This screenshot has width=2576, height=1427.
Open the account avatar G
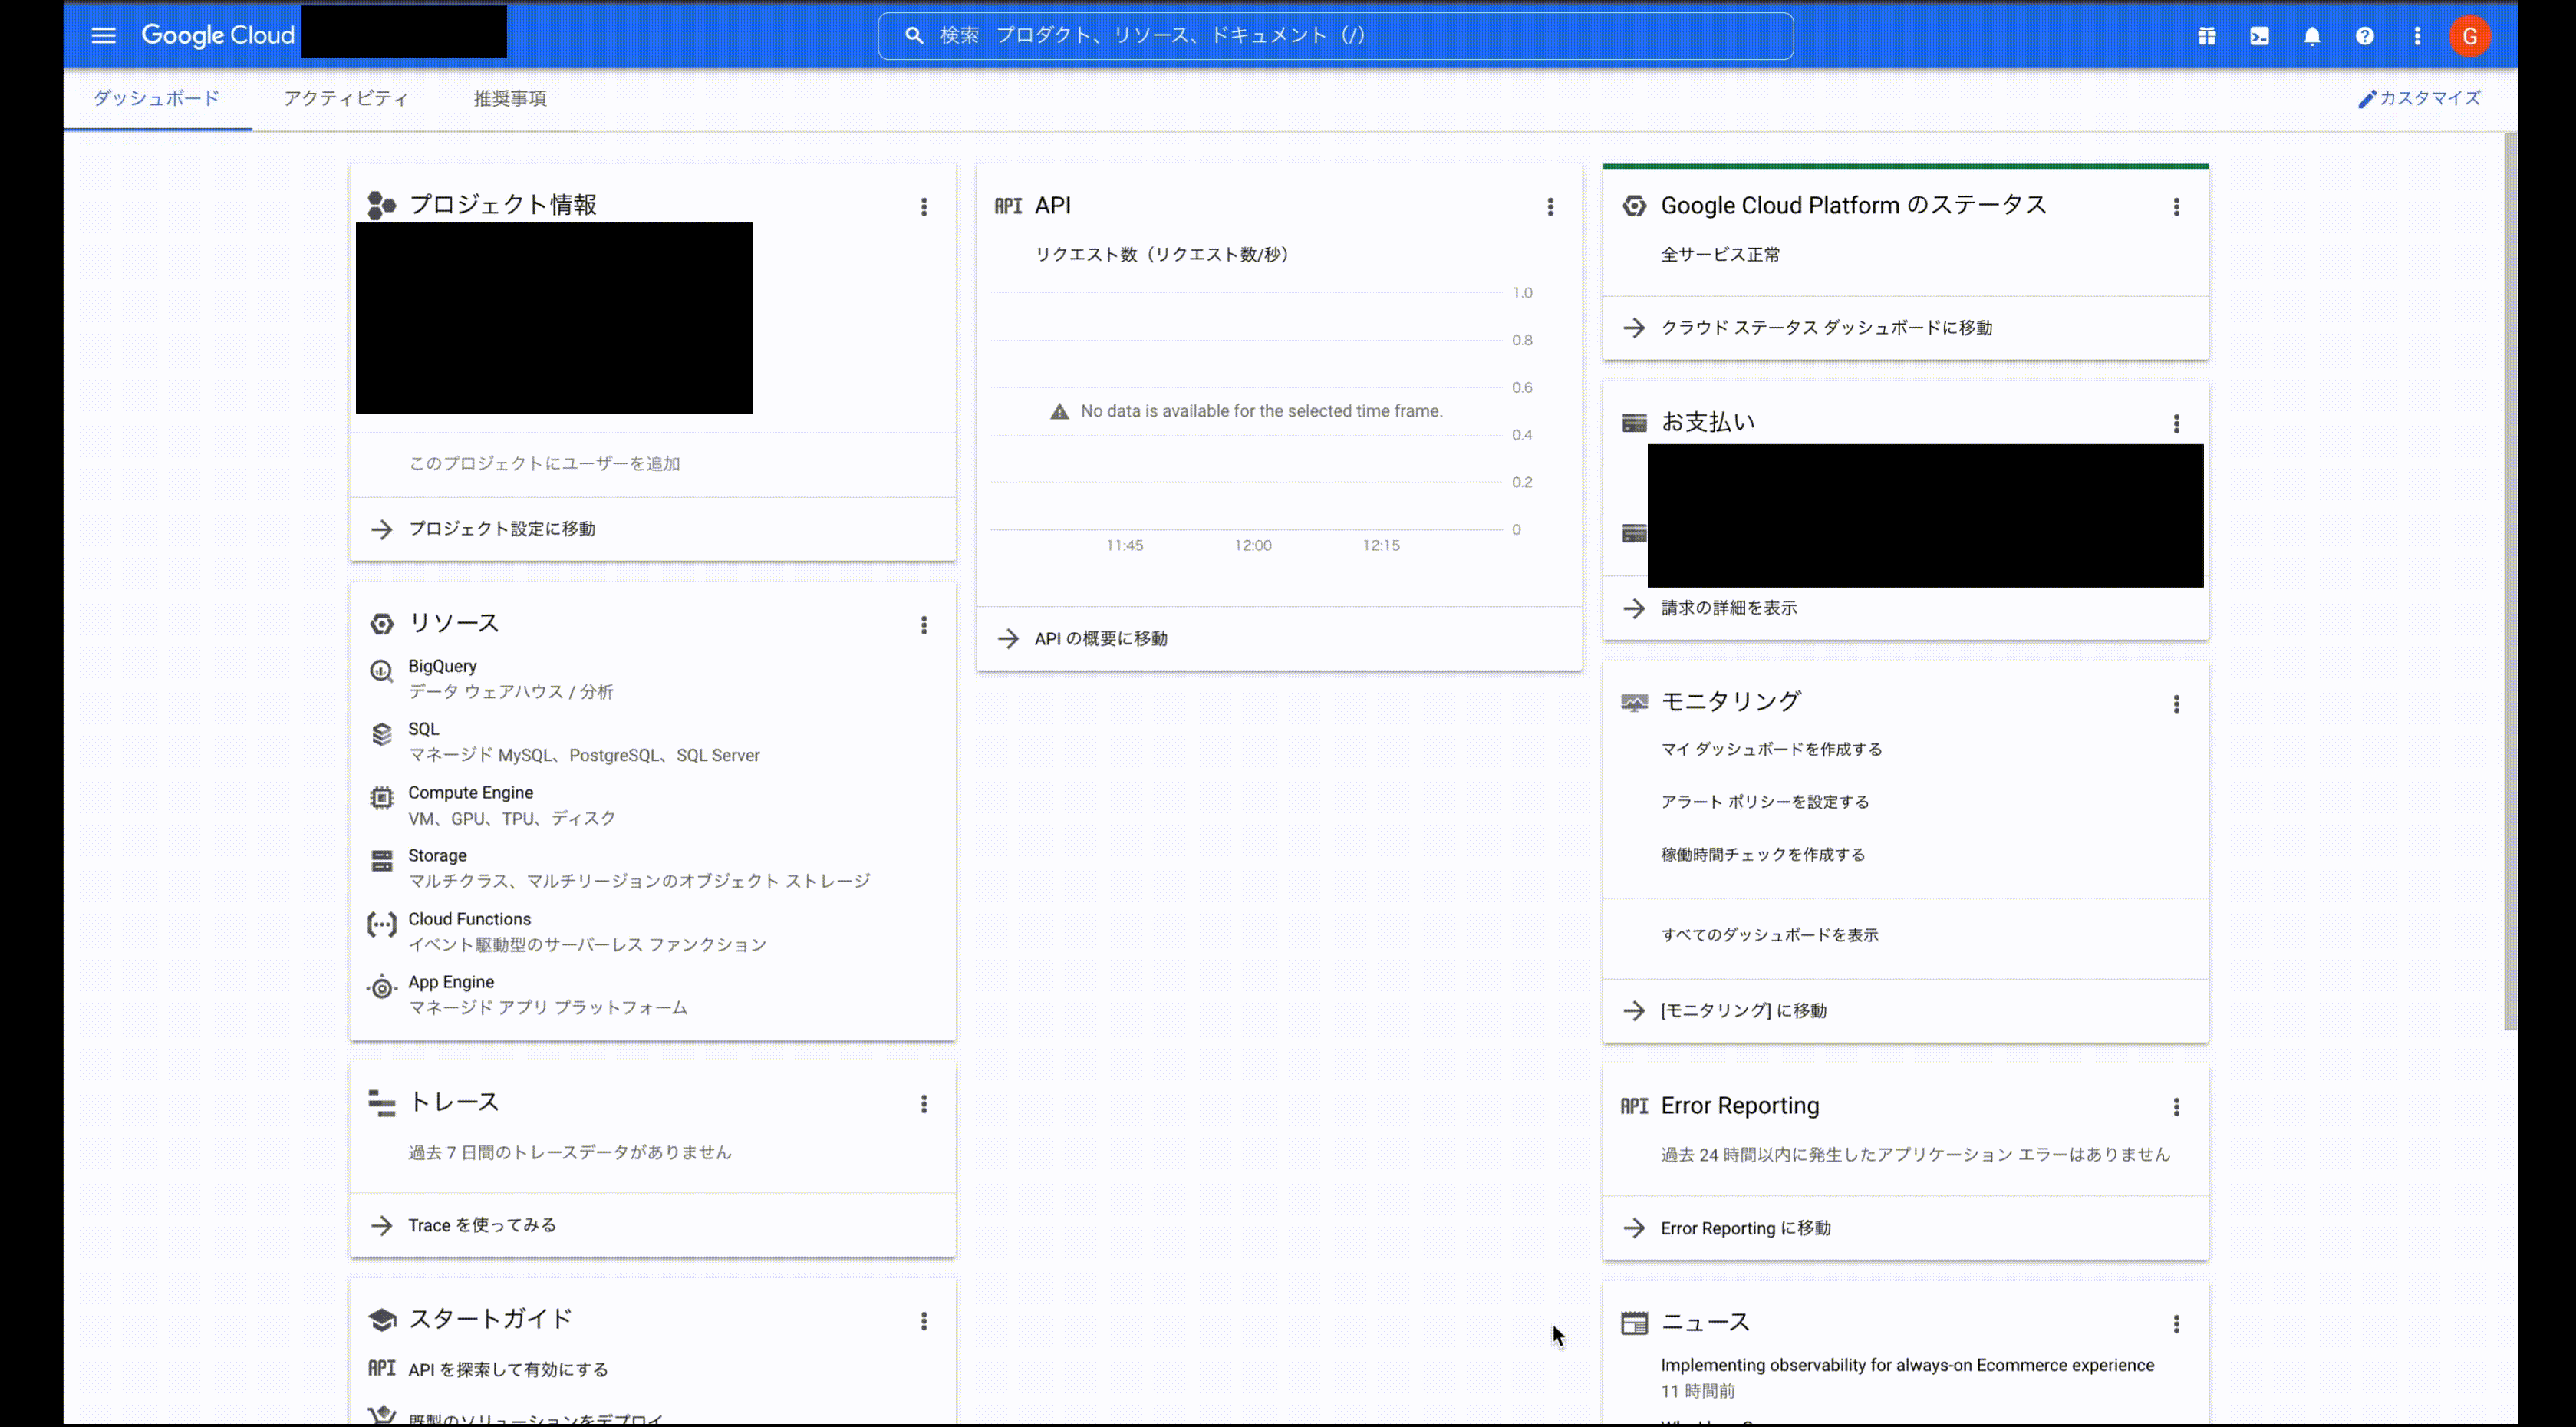tap(2469, 36)
